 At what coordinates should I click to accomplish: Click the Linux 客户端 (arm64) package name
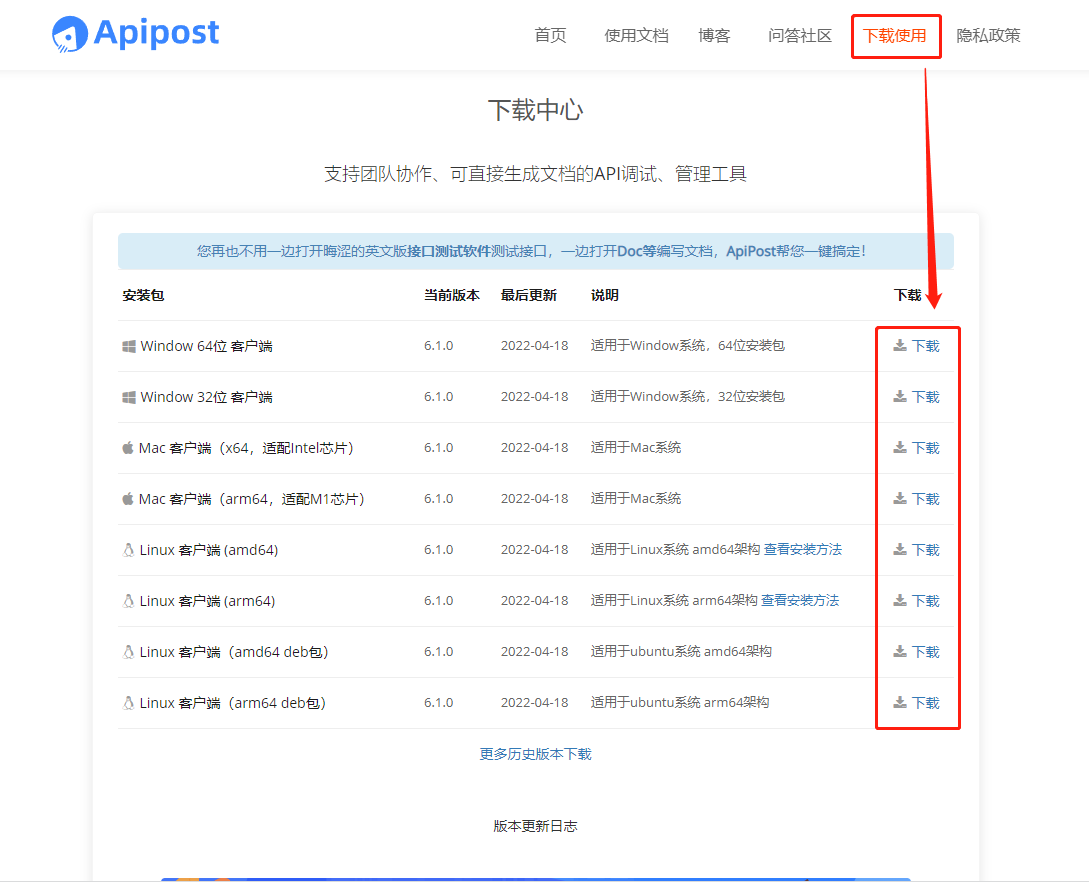coord(208,601)
